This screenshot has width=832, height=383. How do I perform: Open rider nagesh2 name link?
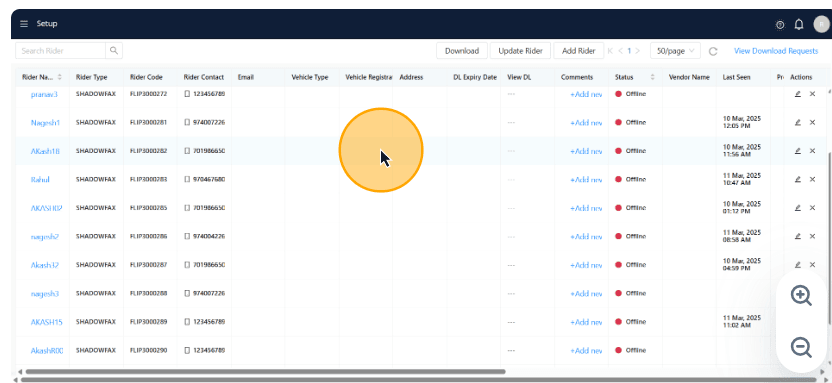45,237
